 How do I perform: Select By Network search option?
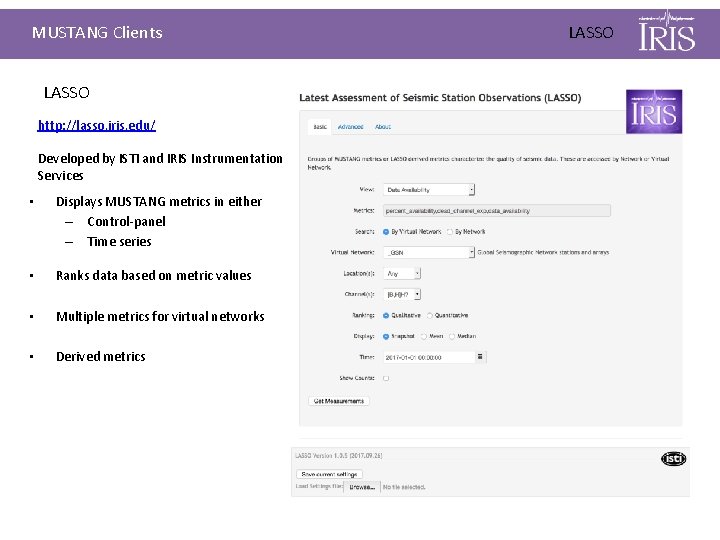tap(450, 232)
